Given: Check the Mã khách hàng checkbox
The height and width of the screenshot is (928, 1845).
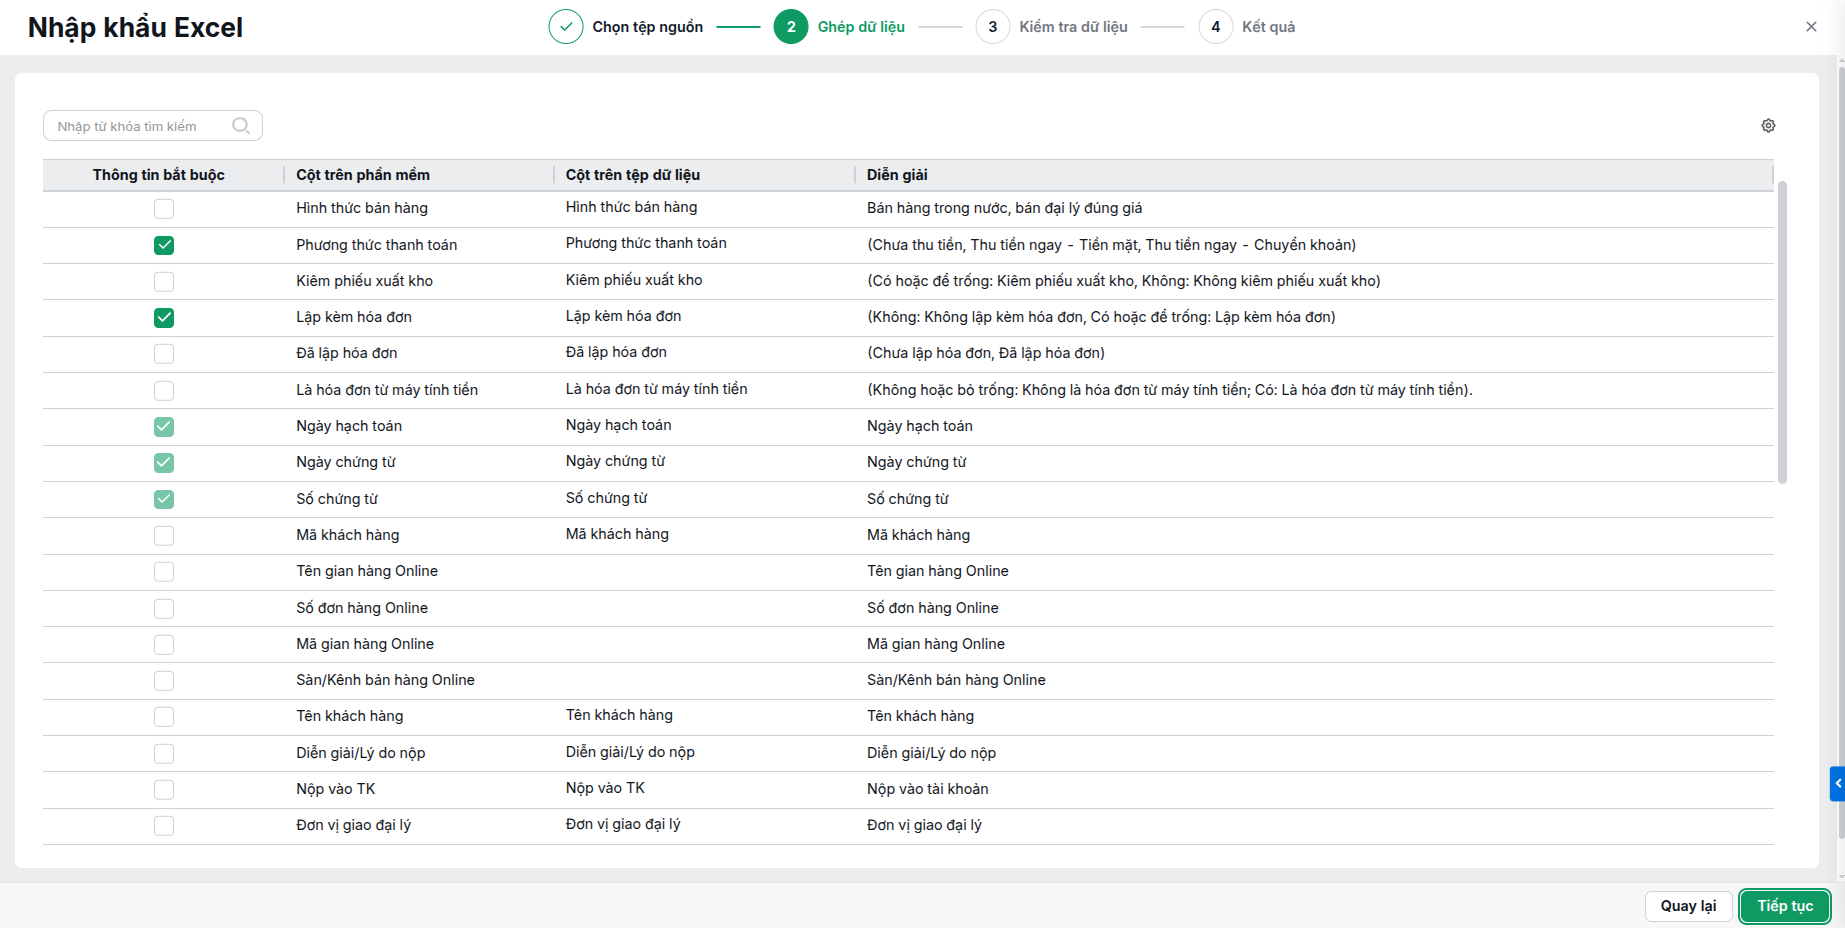Looking at the screenshot, I should click(x=164, y=535).
